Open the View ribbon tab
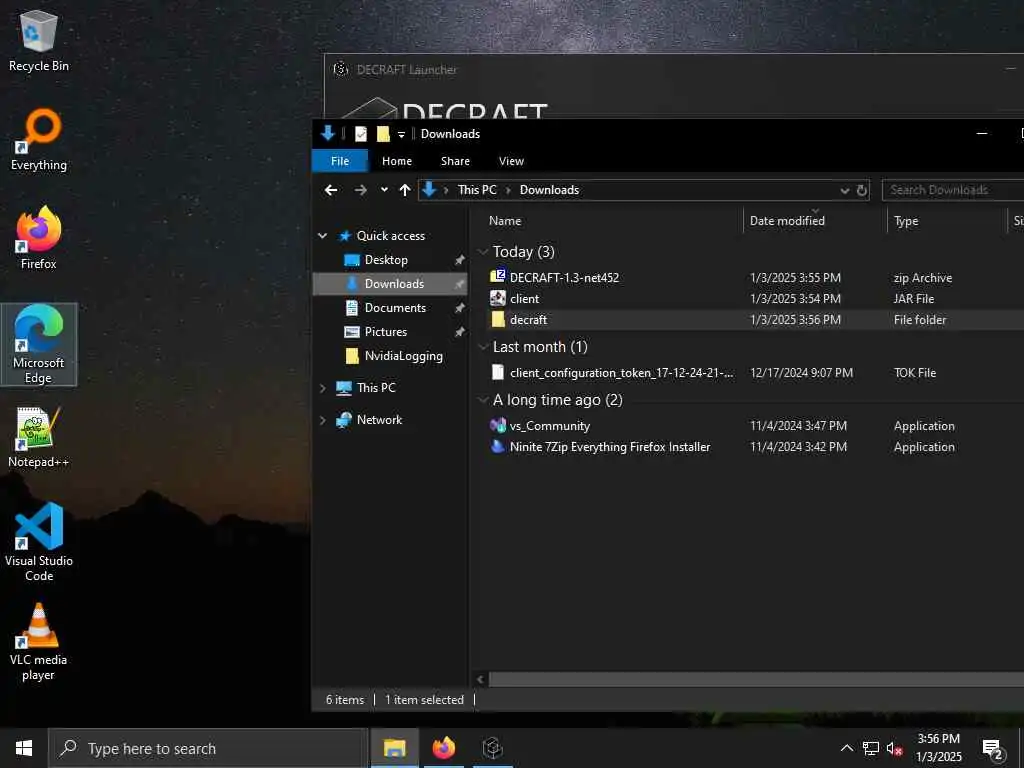This screenshot has height=768, width=1024. [511, 161]
